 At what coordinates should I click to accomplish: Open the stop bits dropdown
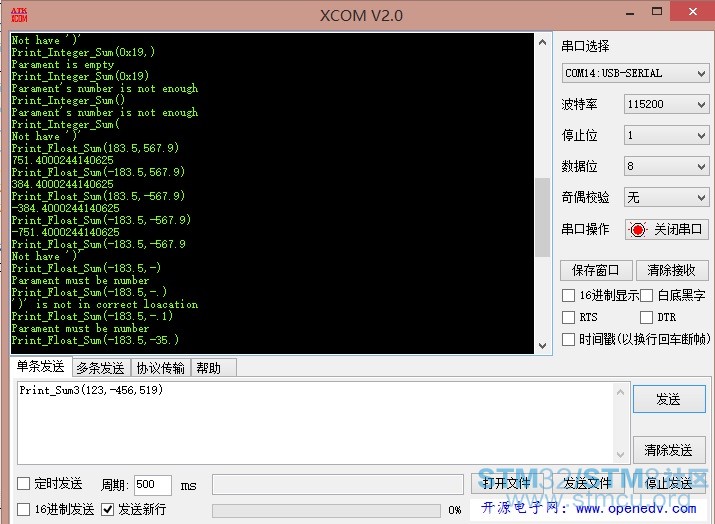666,135
